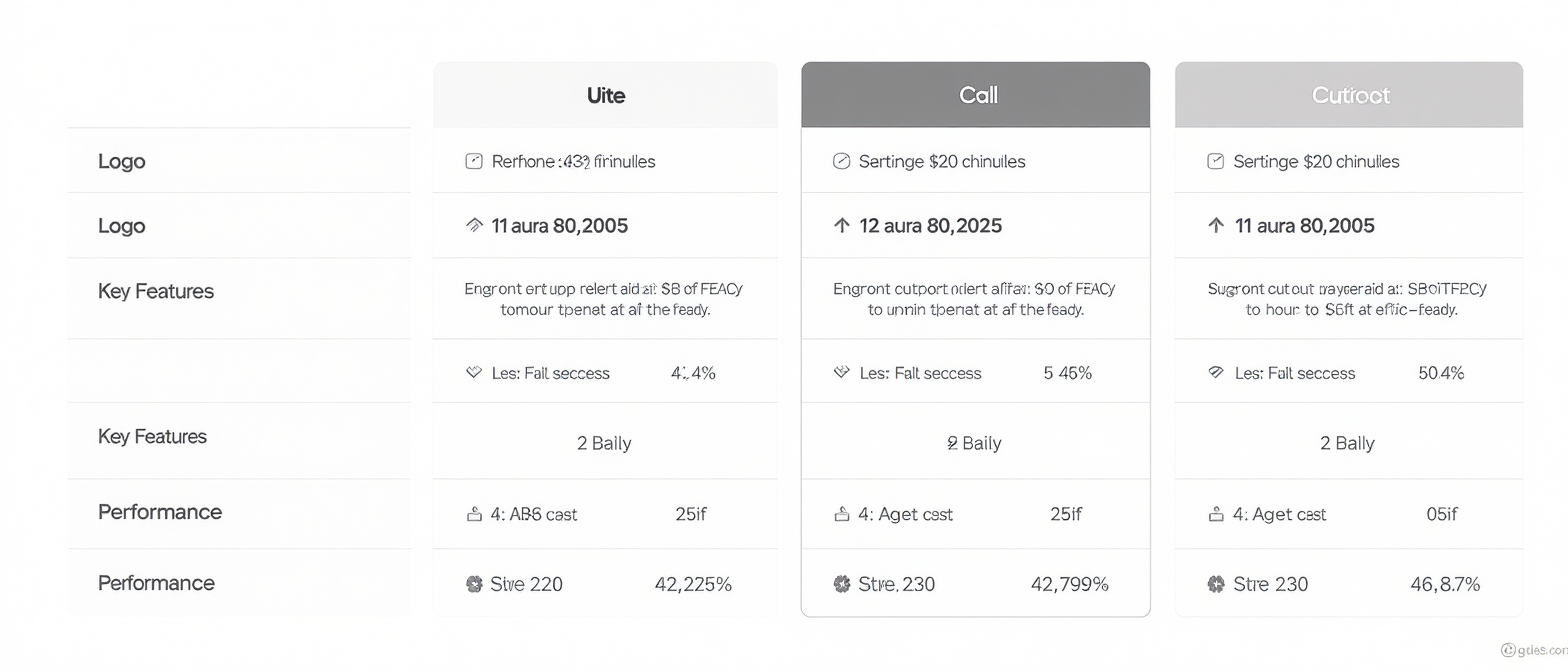This screenshot has width=1568, height=672.
Task: Click the last Performance row label
Action: click(x=156, y=583)
